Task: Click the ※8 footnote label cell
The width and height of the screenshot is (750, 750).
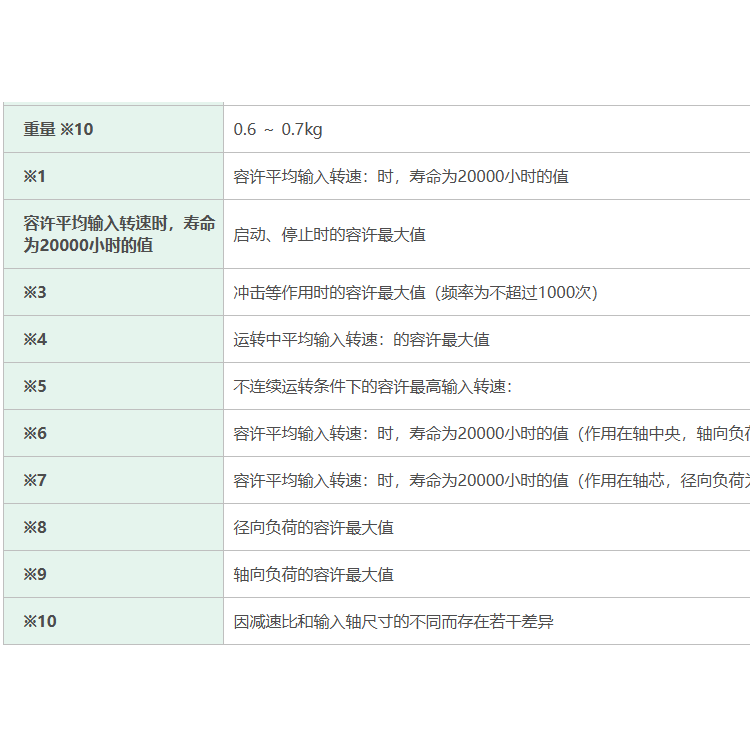Action: 35,527
